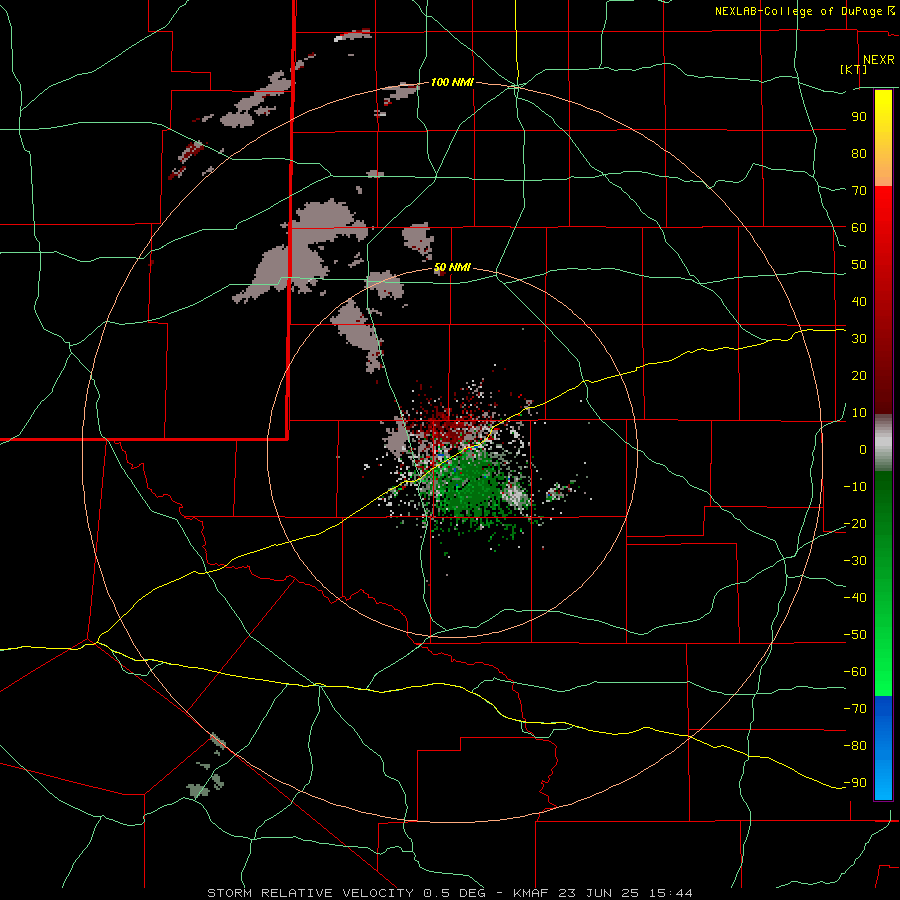This screenshot has height=900, width=900.
Task: Select the -10 value on the velocity scale
Action: (855, 487)
